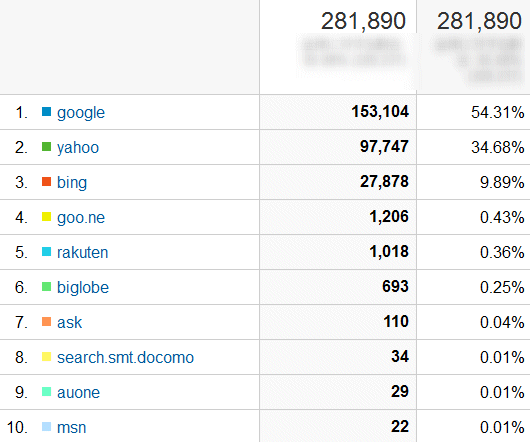The image size is (530, 442).
Task: Click the light blue swatch beside msn
Action: (46, 426)
